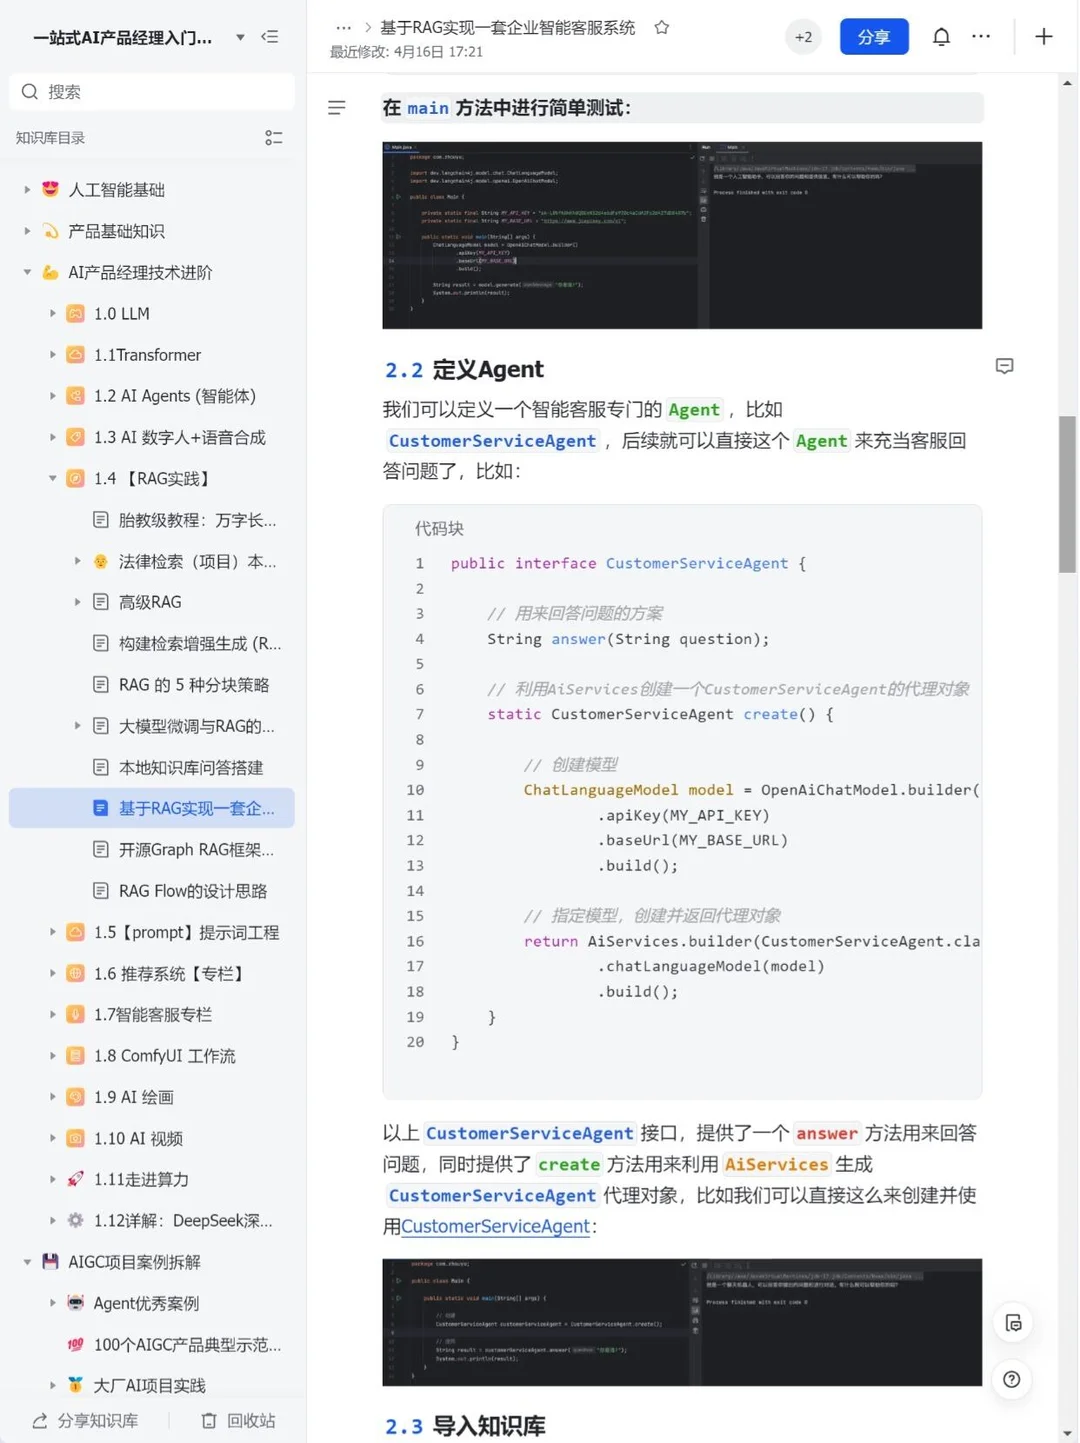Expand the 1.2 AI Agents (智能体) node
This screenshot has height=1443, width=1080.
click(53, 396)
